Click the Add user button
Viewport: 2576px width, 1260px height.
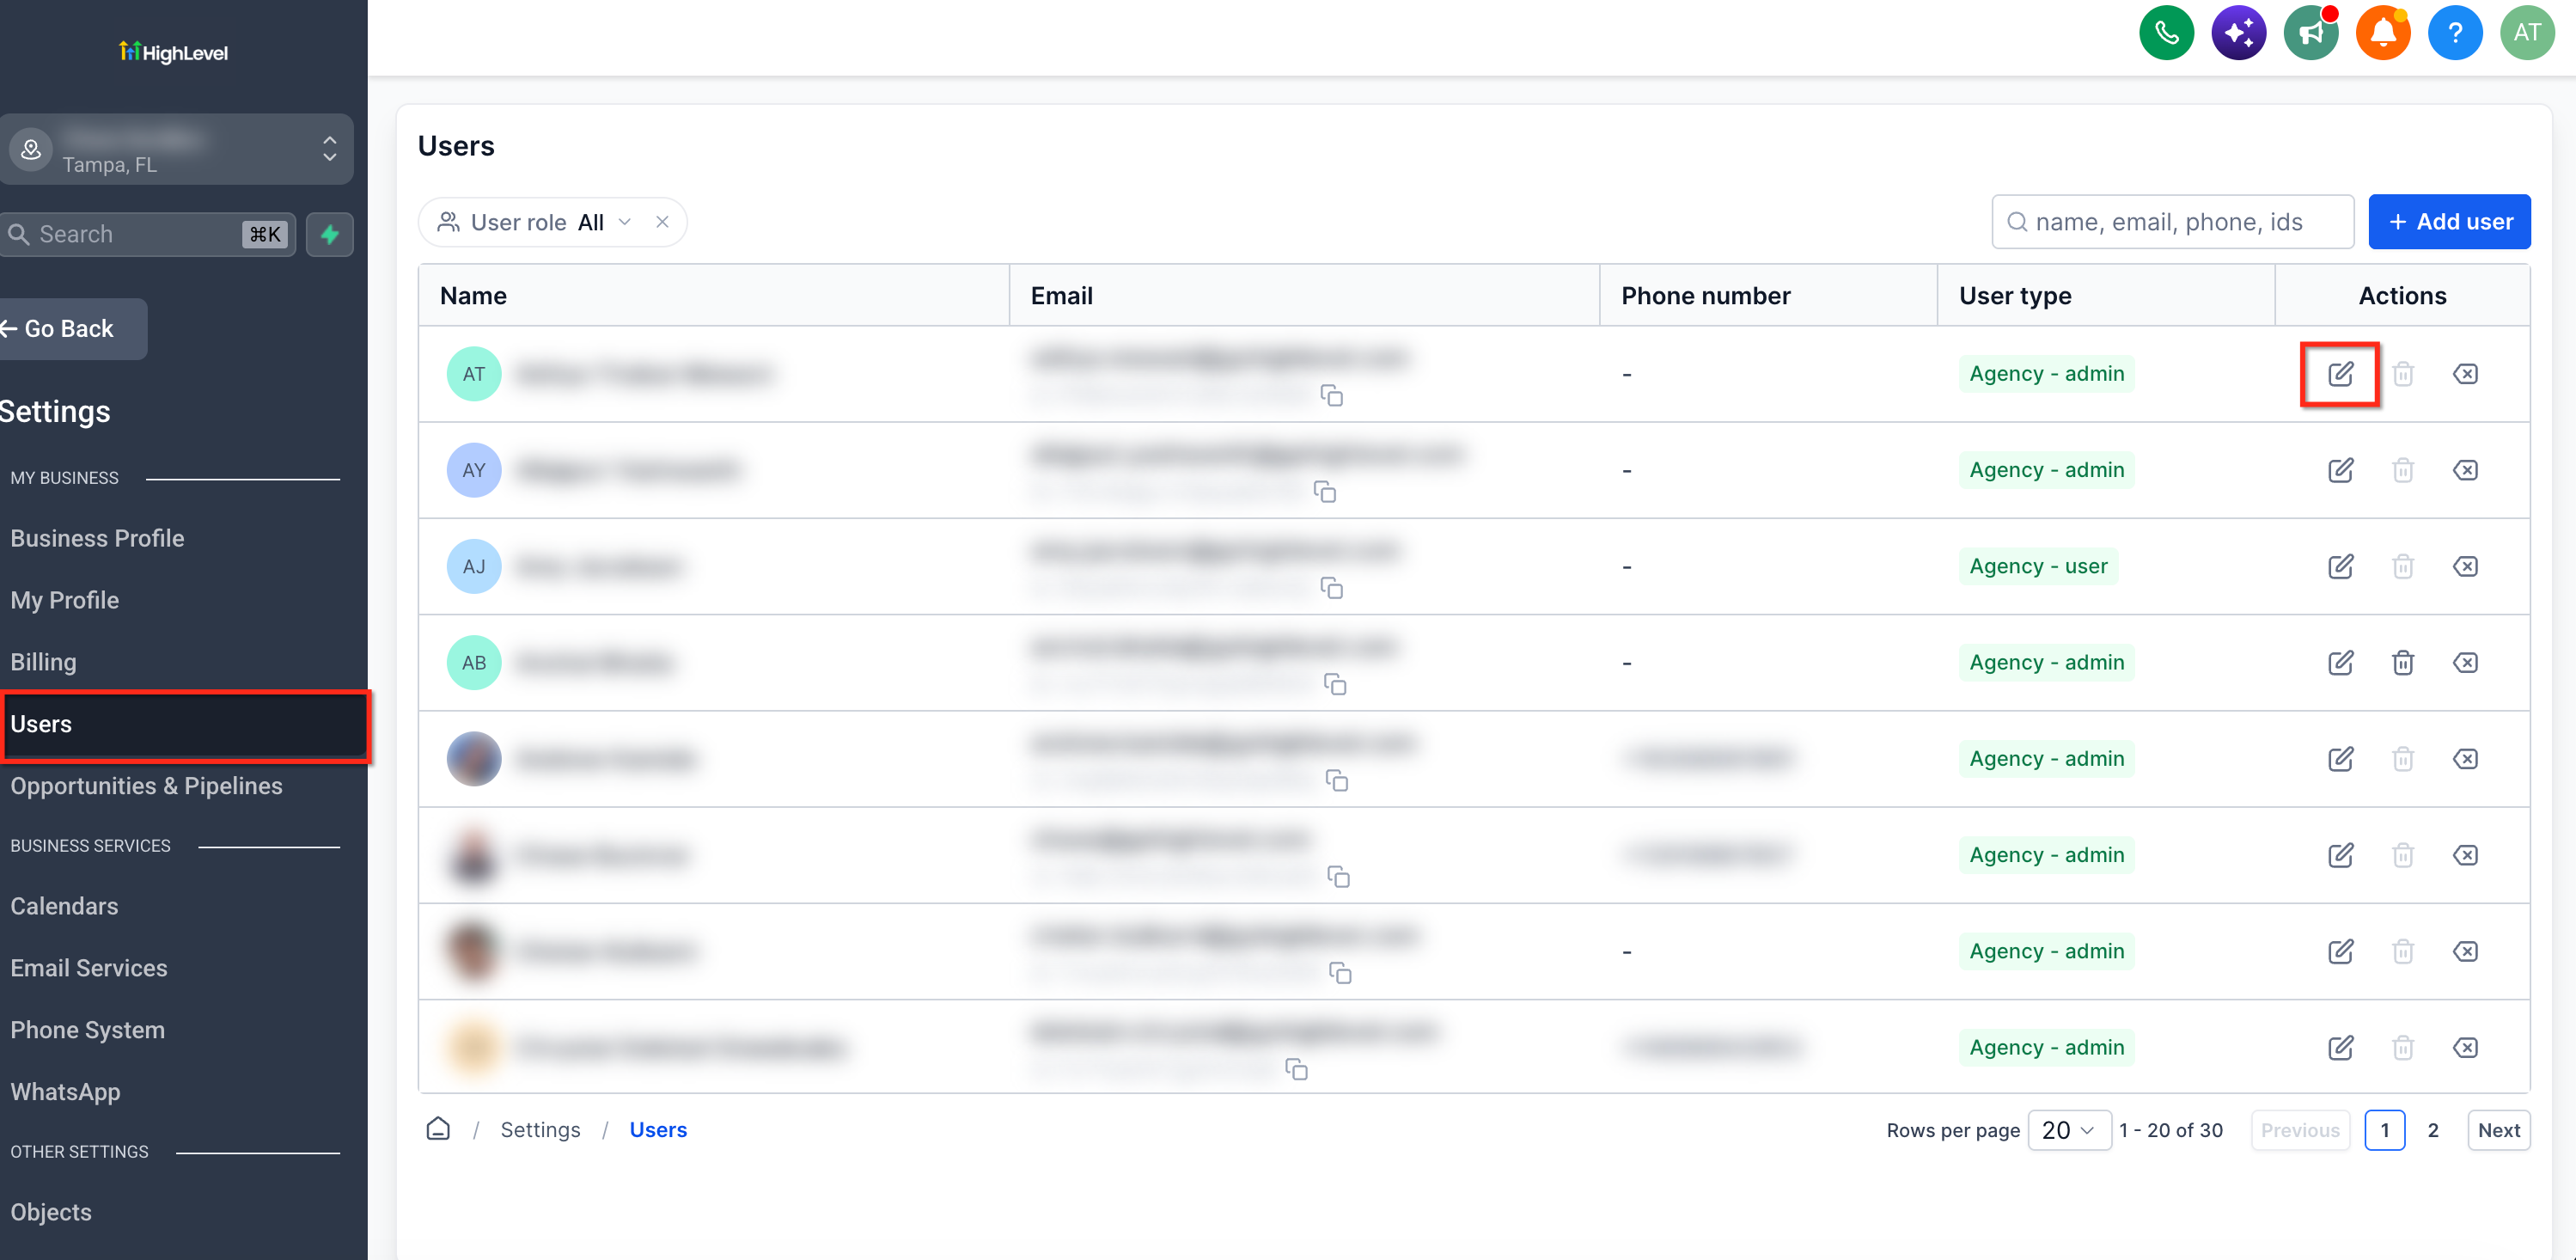[2449, 222]
